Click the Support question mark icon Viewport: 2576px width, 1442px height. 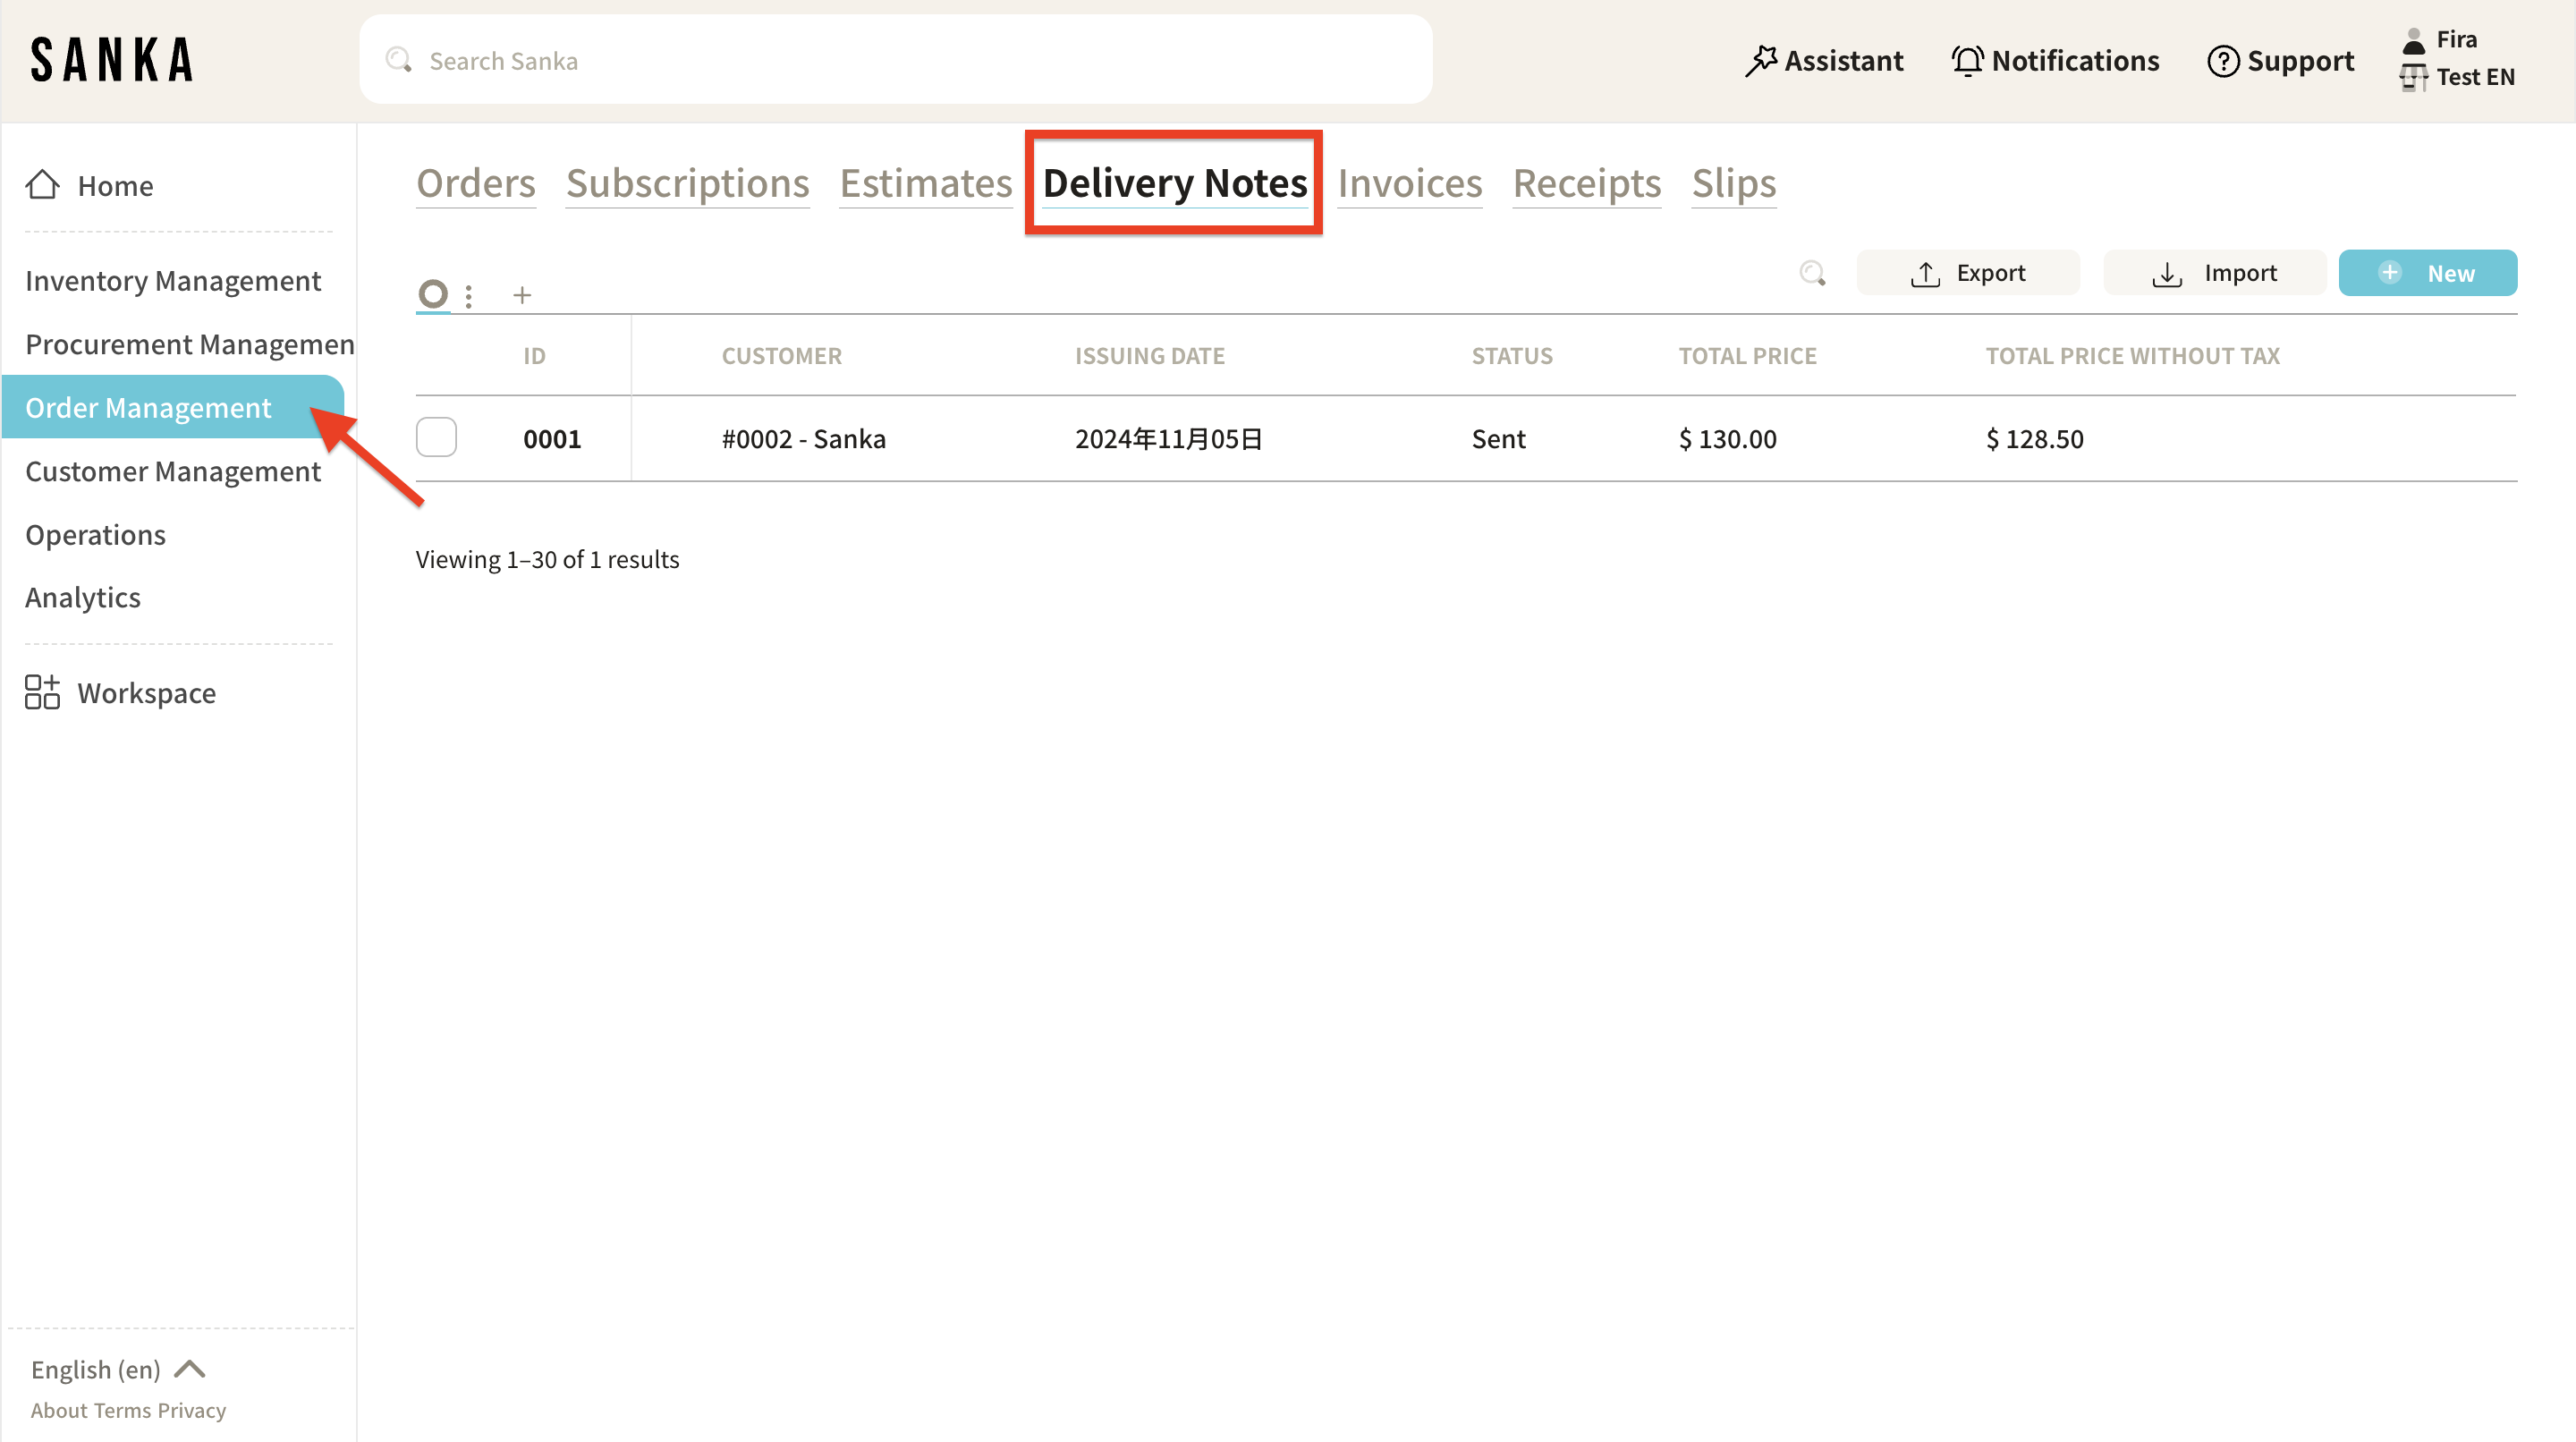coord(2222,61)
